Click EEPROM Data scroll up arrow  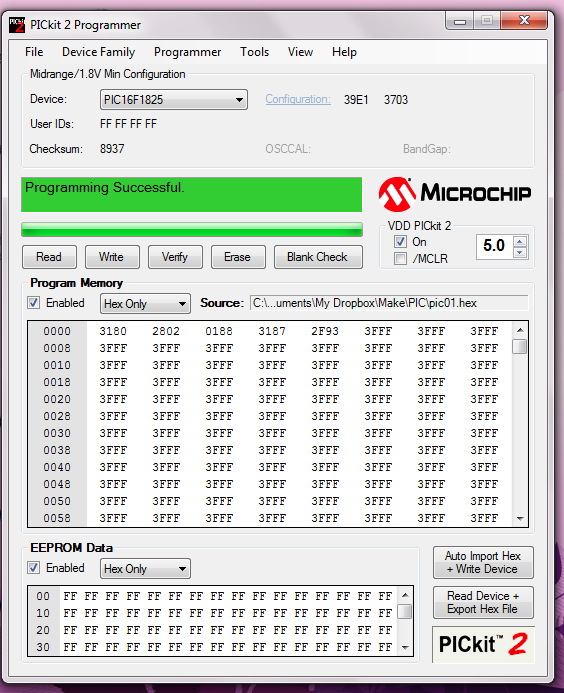(x=404, y=595)
